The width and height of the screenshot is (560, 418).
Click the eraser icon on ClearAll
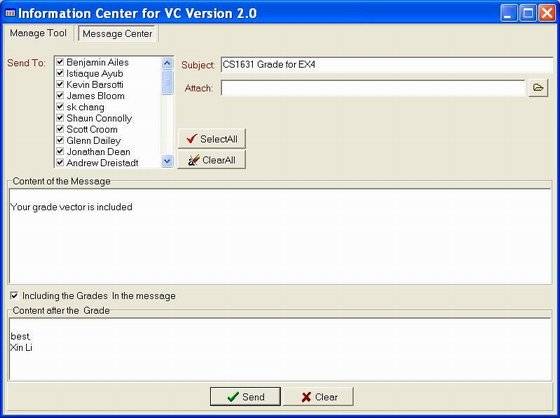[x=194, y=160]
